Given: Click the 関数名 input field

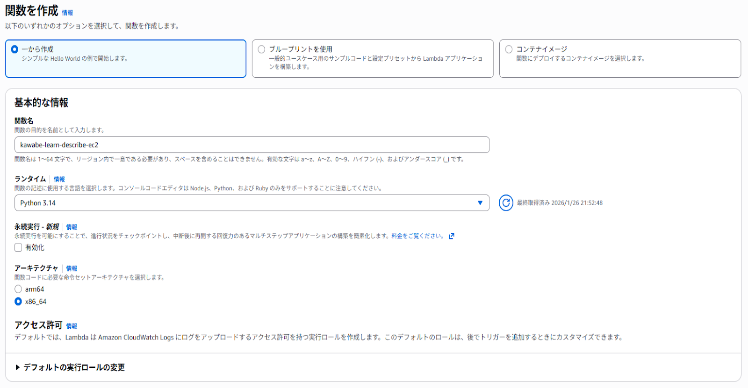Looking at the screenshot, I should (252, 145).
